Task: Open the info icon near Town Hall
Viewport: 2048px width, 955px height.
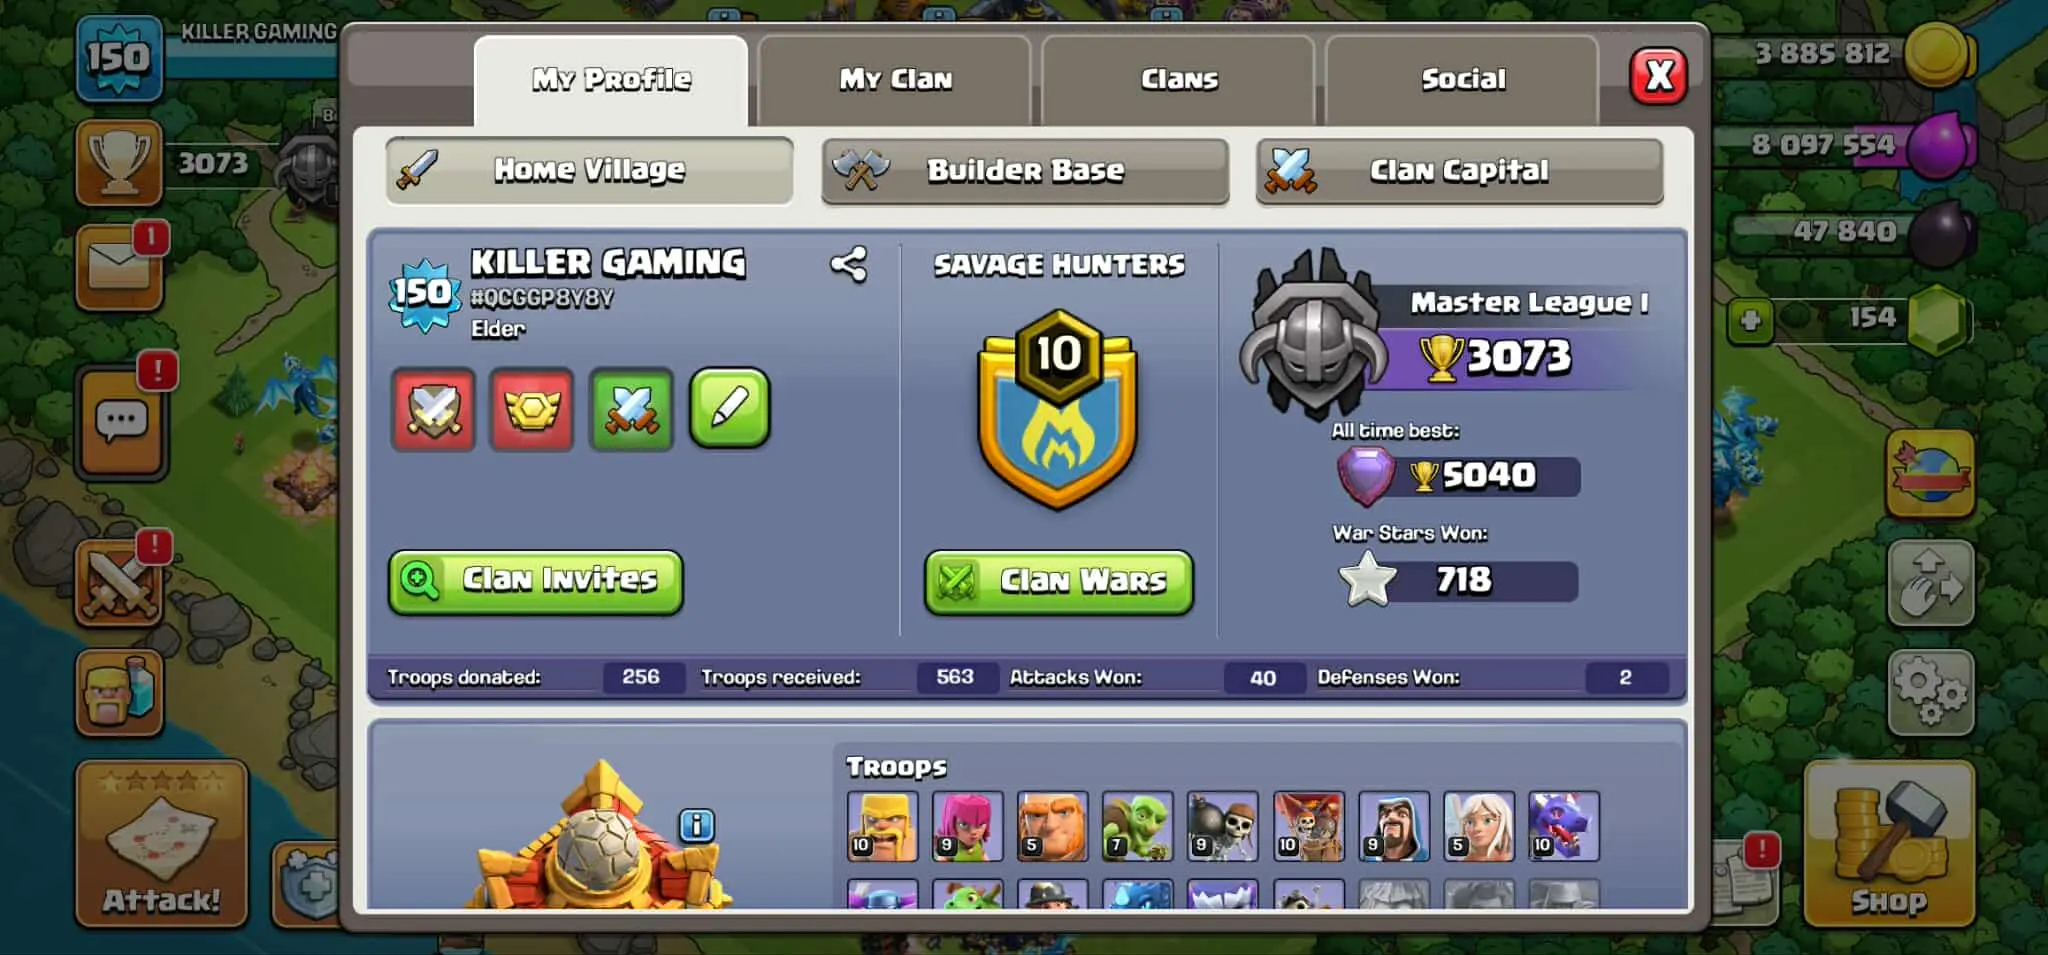Action: pyautogui.click(x=696, y=825)
